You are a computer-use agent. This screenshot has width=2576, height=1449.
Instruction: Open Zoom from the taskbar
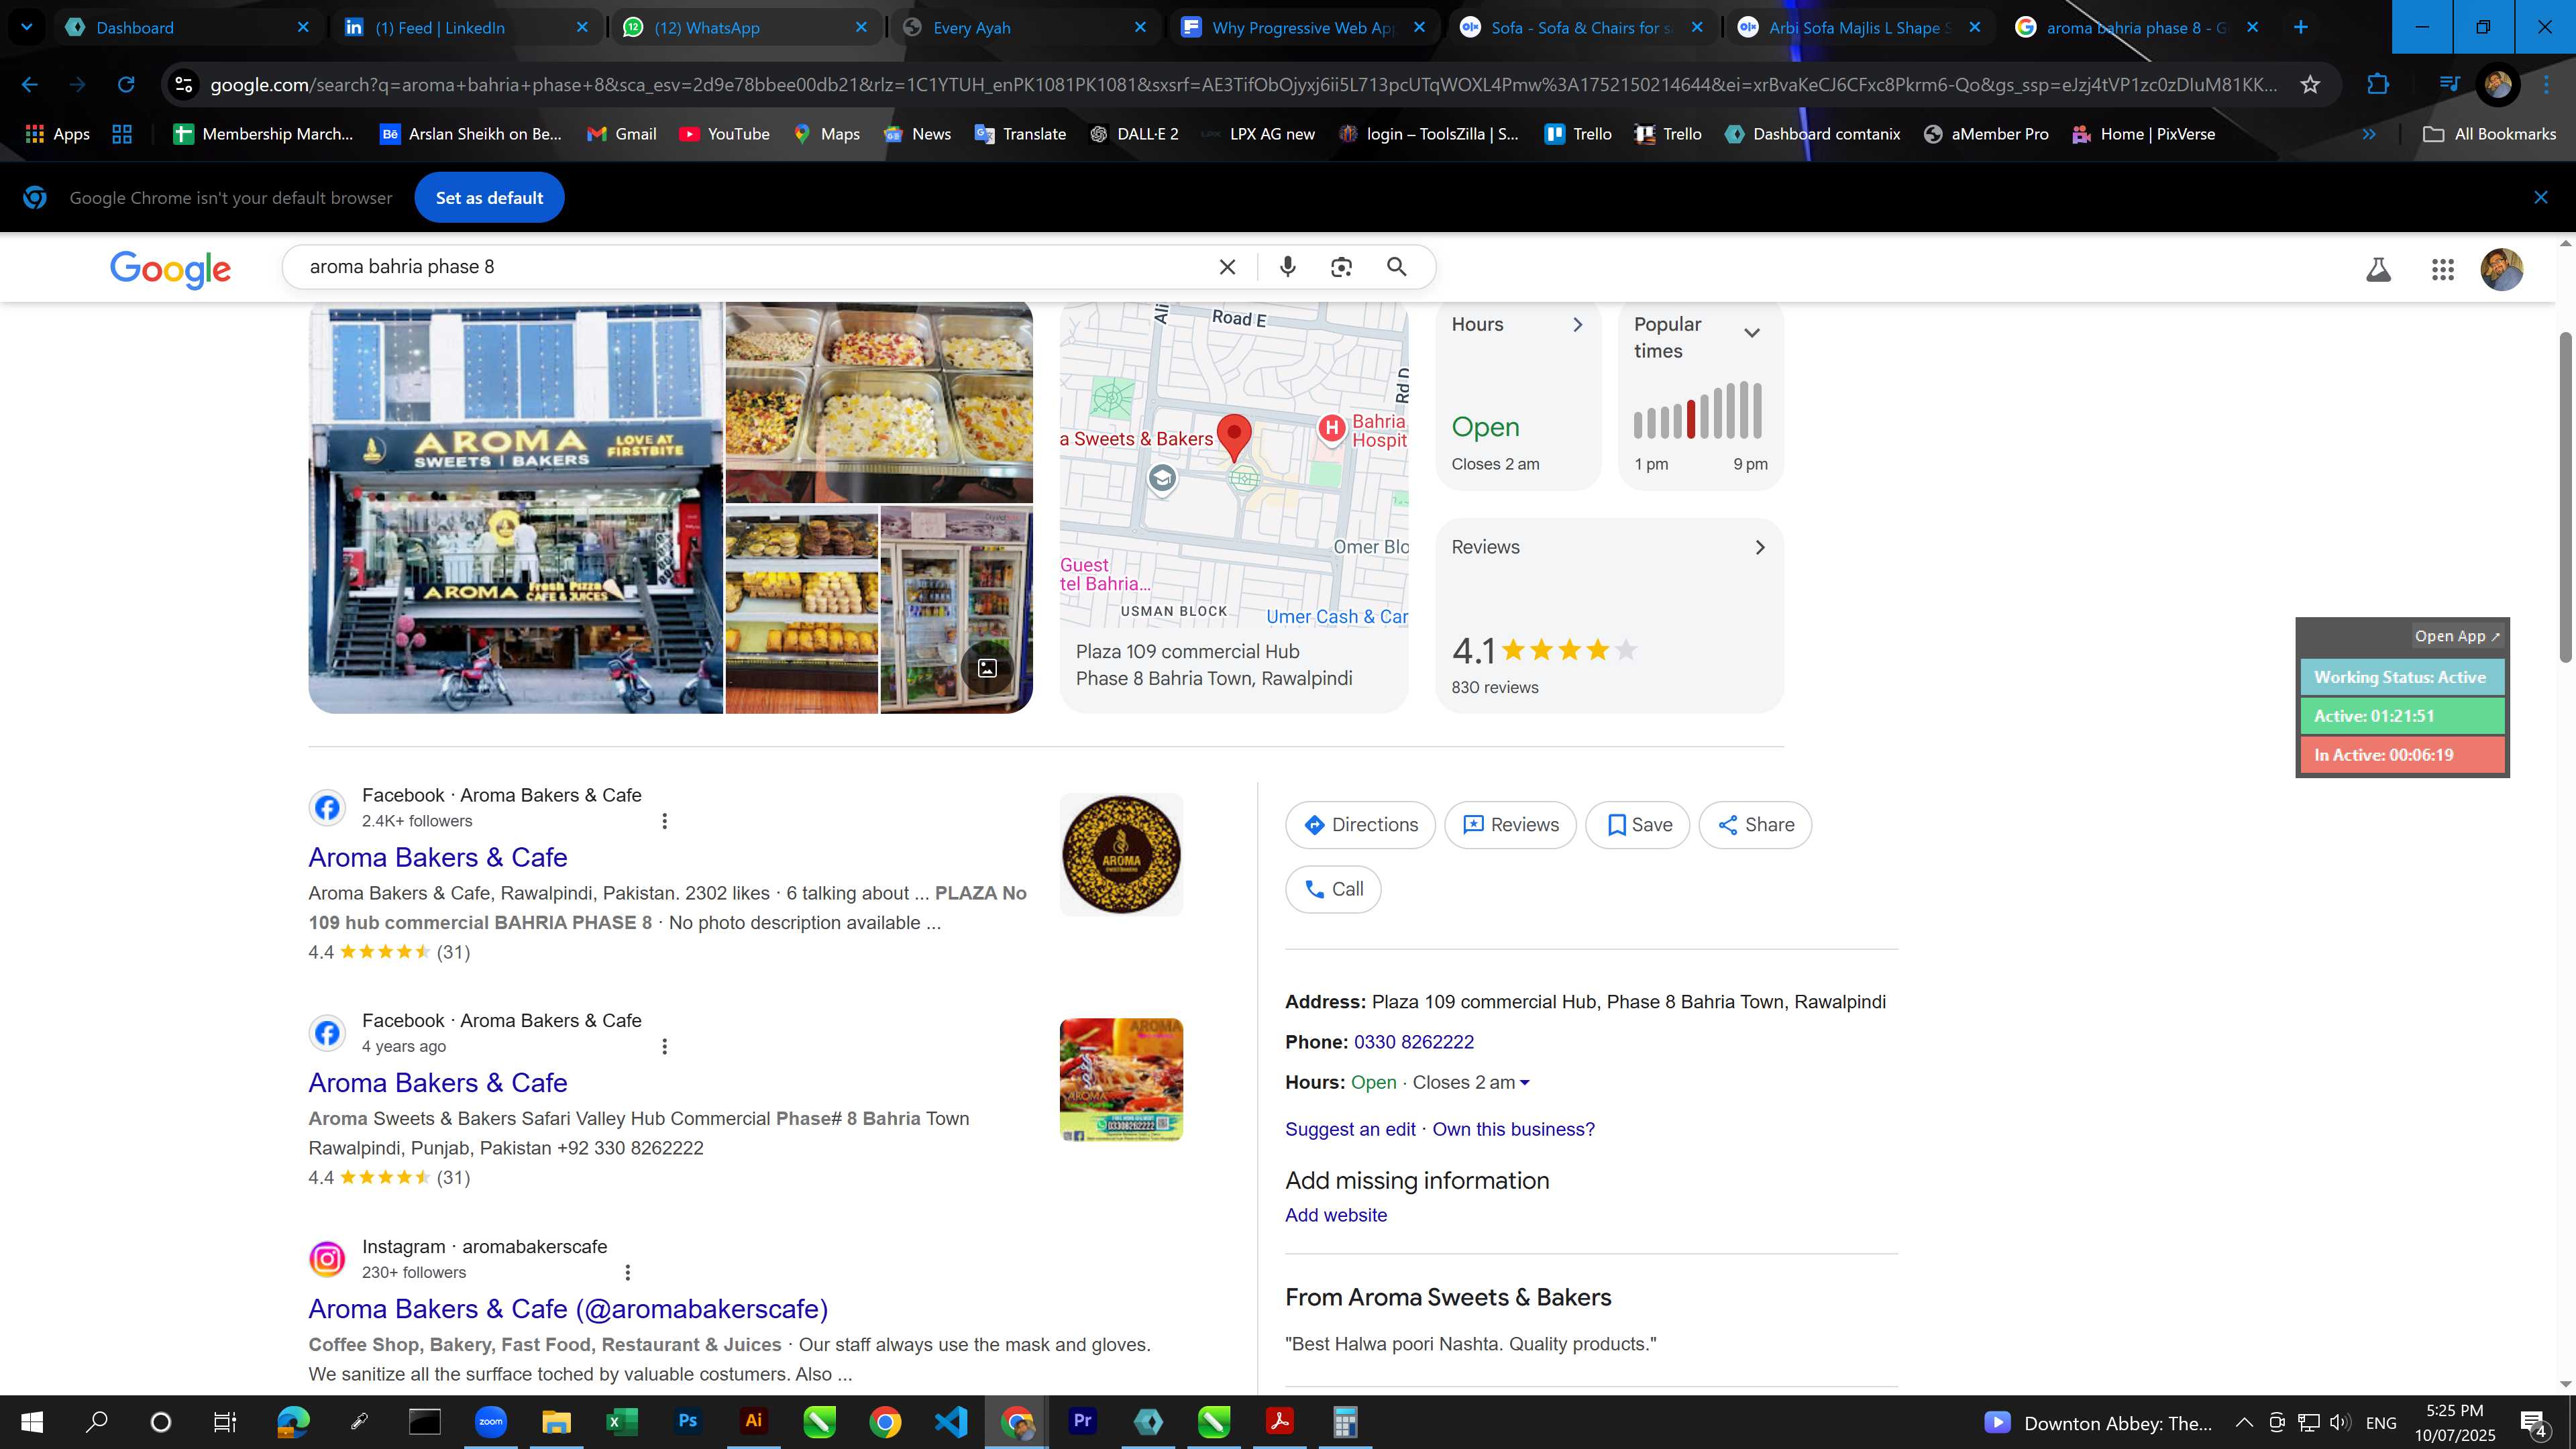(490, 1421)
